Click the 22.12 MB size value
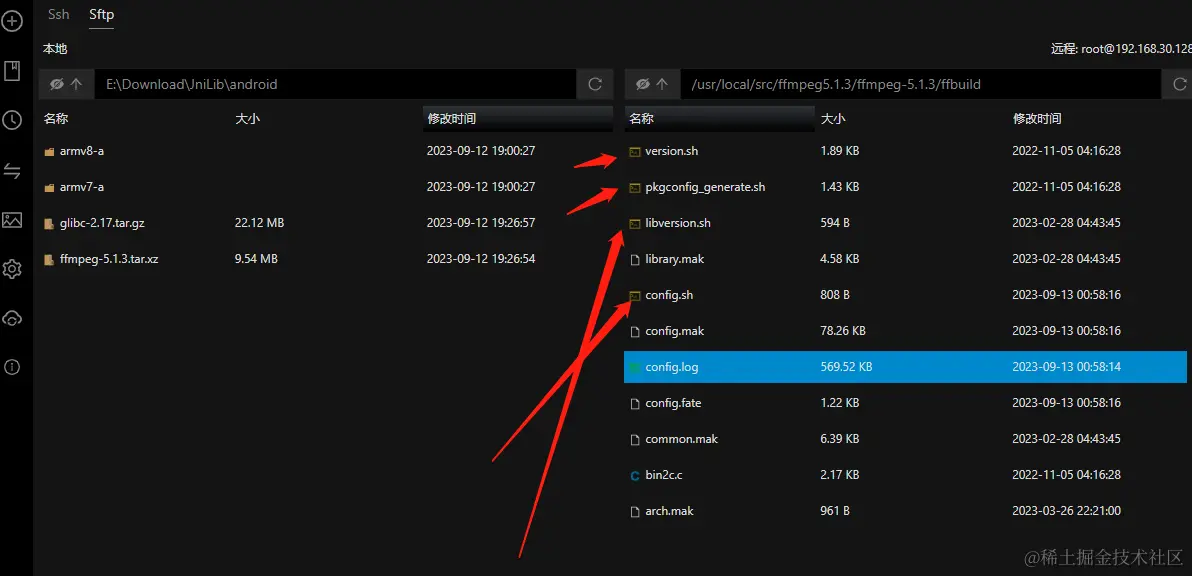The width and height of the screenshot is (1192, 576). point(260,223)
